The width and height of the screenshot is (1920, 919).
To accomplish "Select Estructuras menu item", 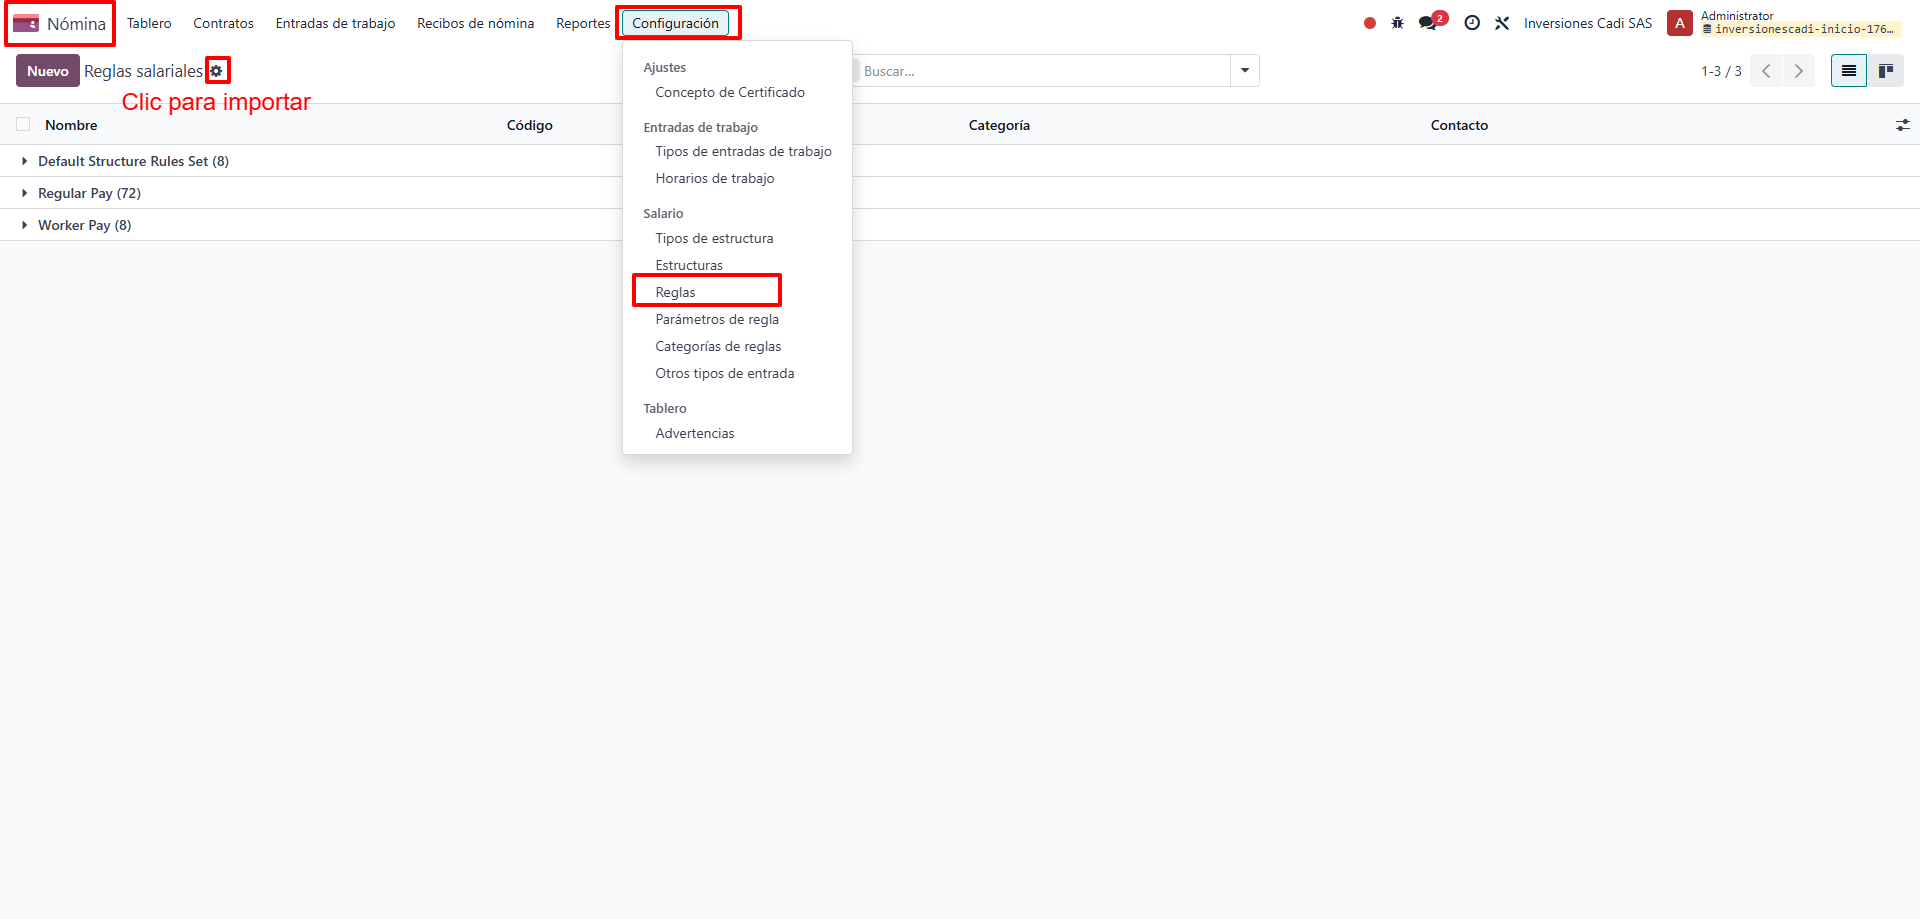I will click(x=689, y=265).
